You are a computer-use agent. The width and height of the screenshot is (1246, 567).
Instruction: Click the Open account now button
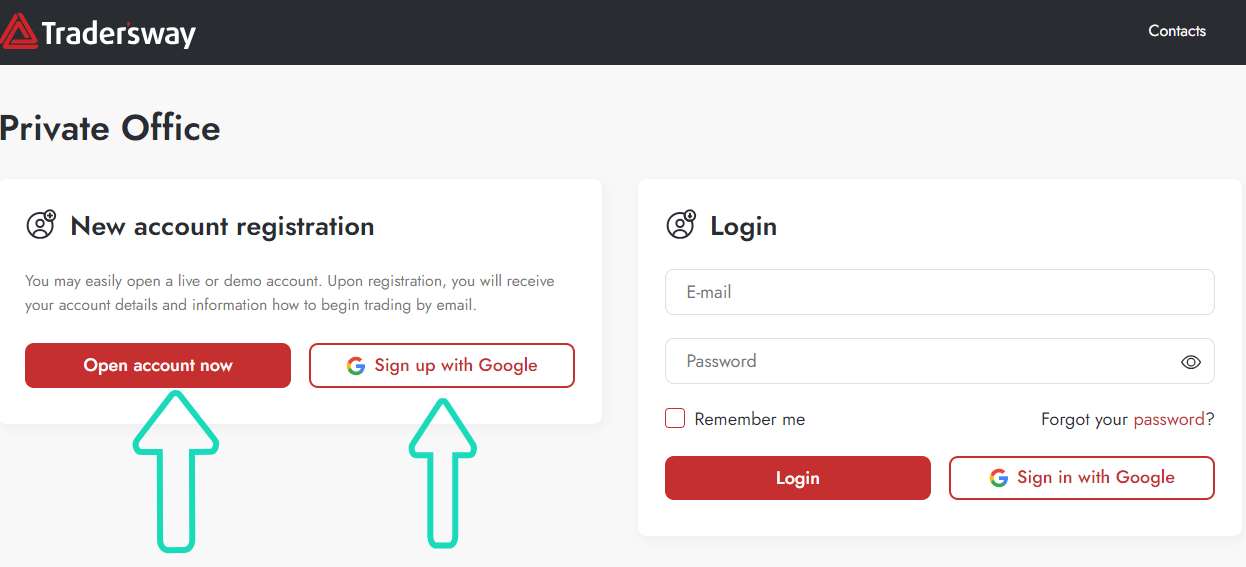coord(158,366)
